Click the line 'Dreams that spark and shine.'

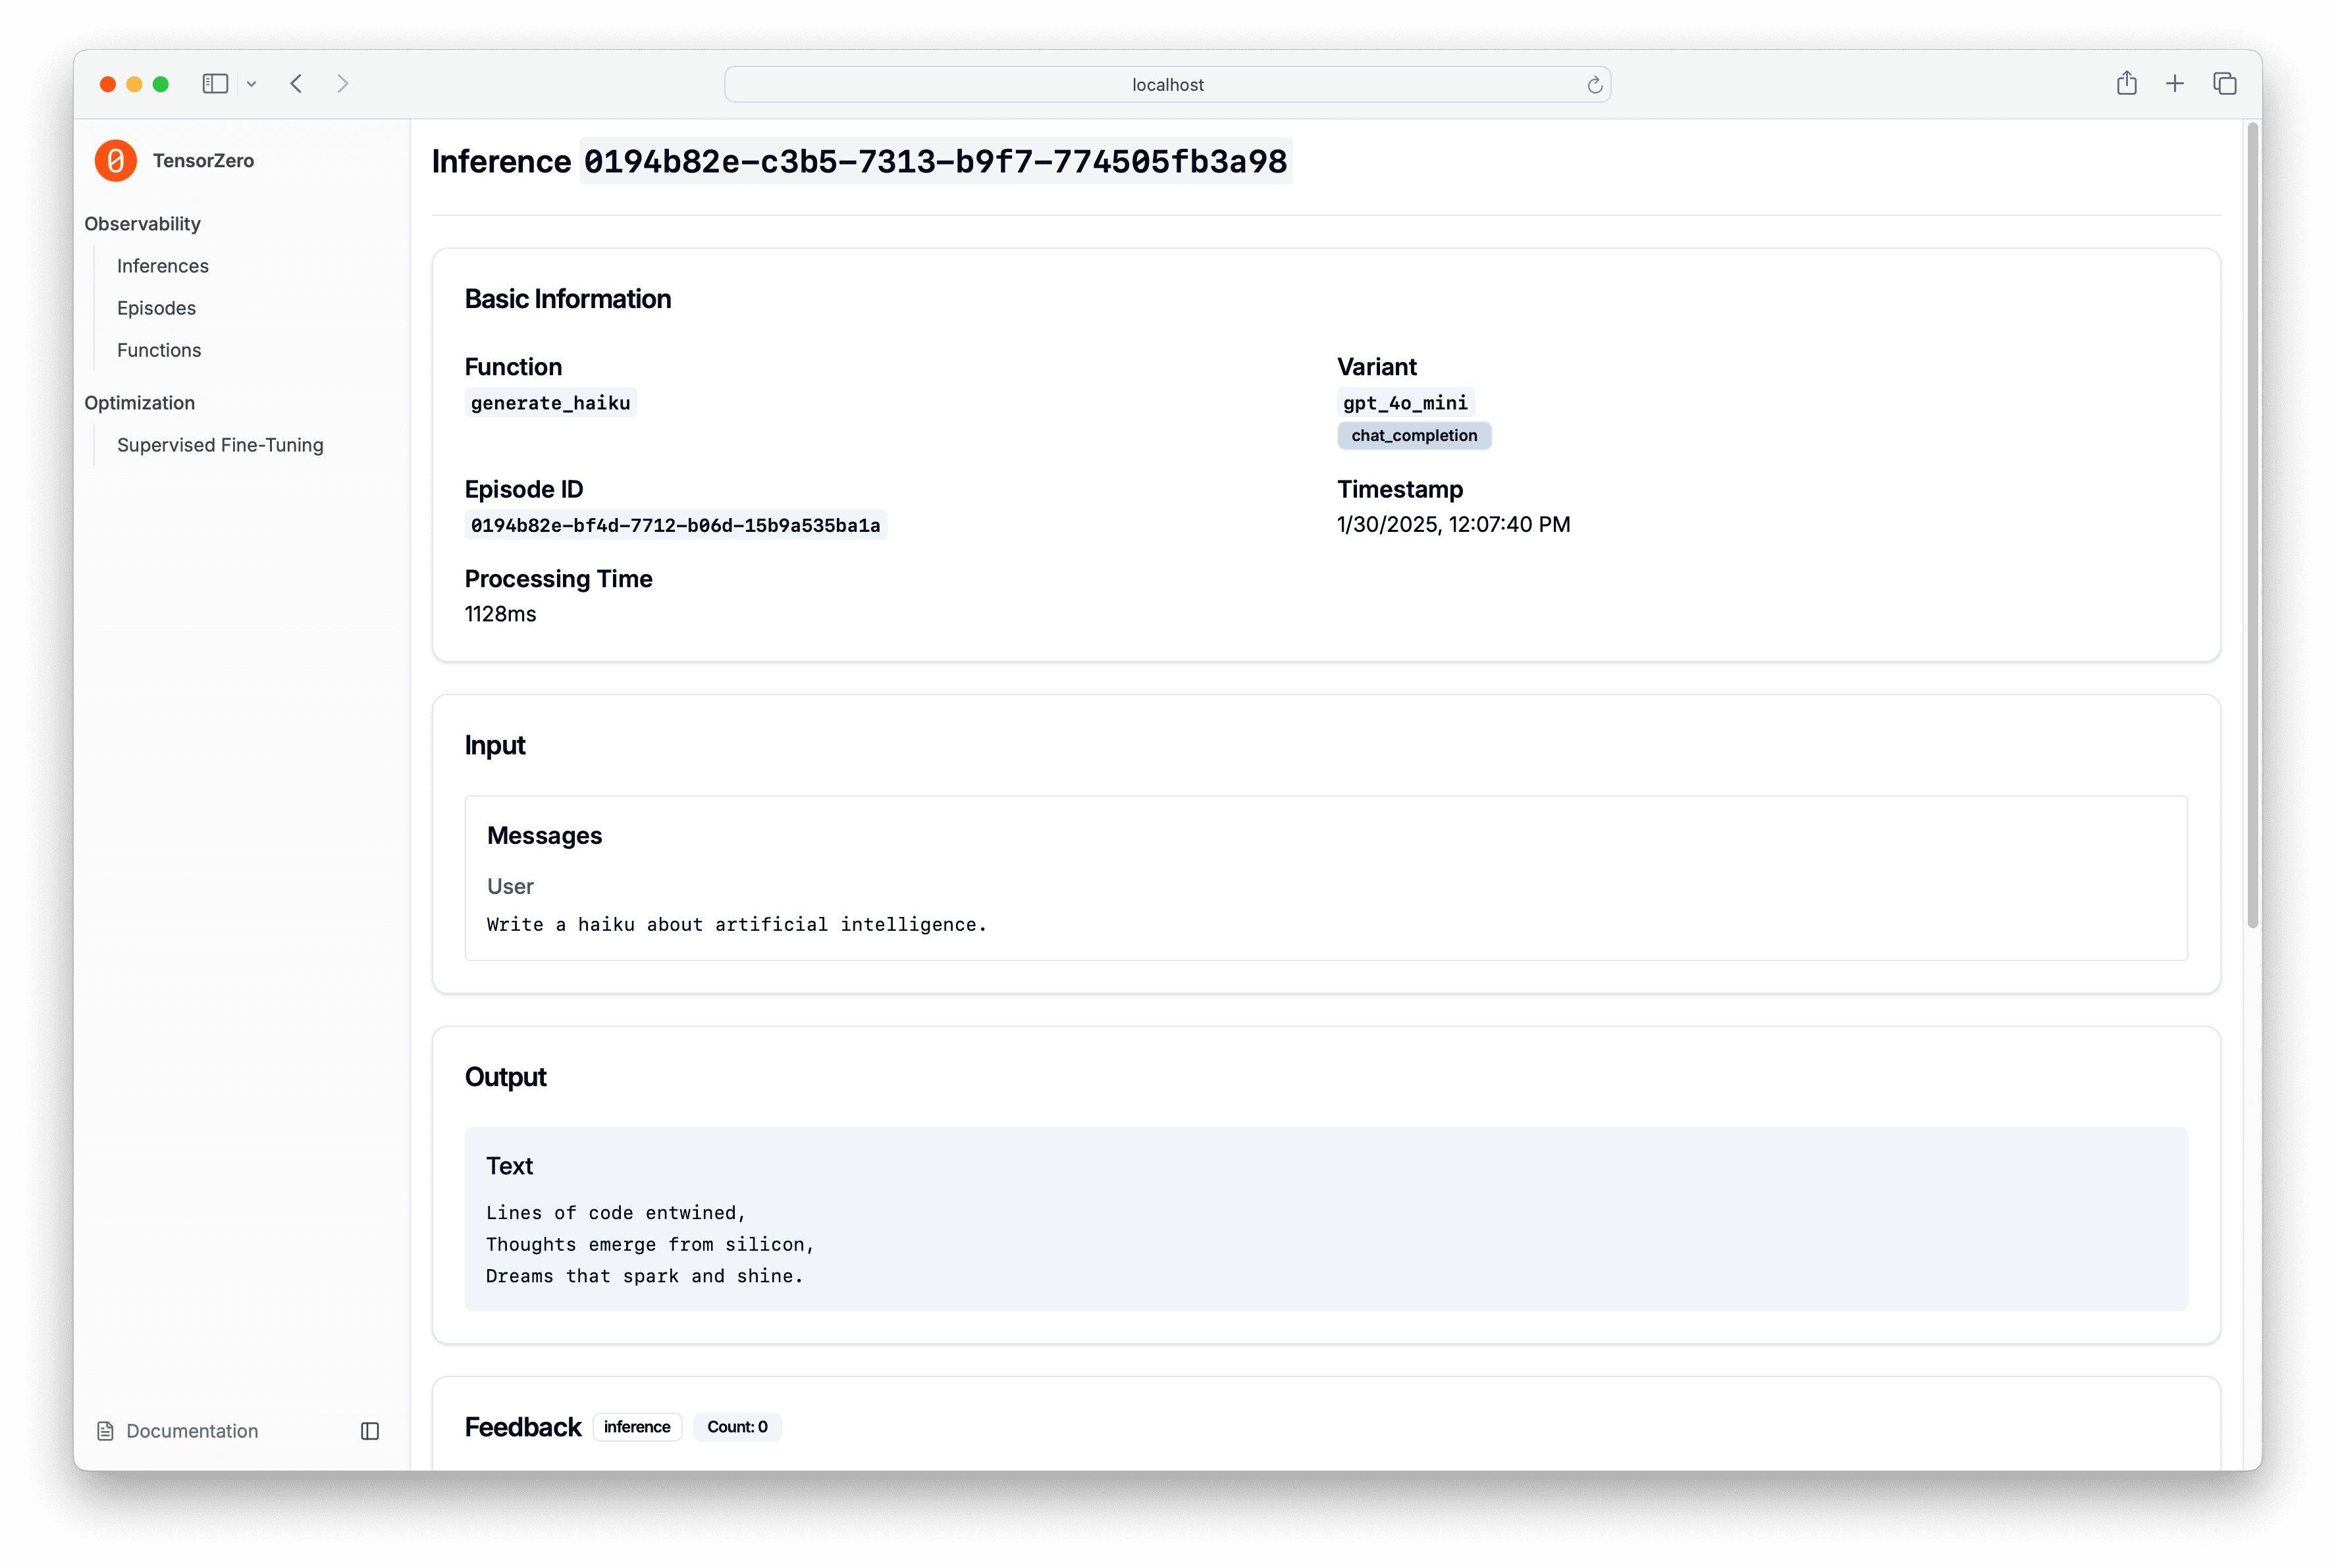tap(644, 1276)
